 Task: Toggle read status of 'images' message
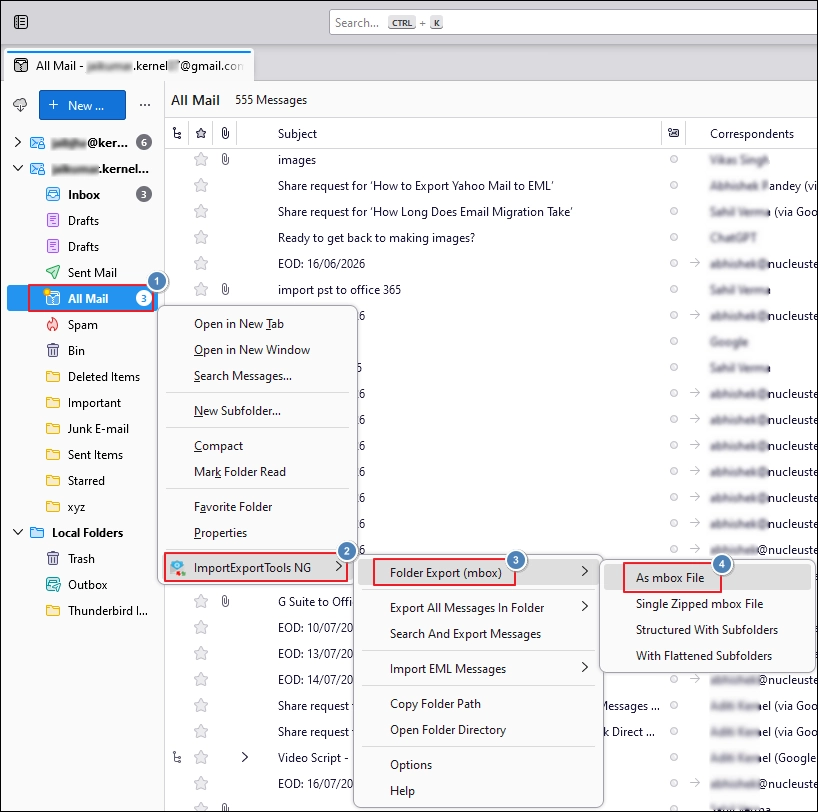pyautogui.click(x=673, y=159)
